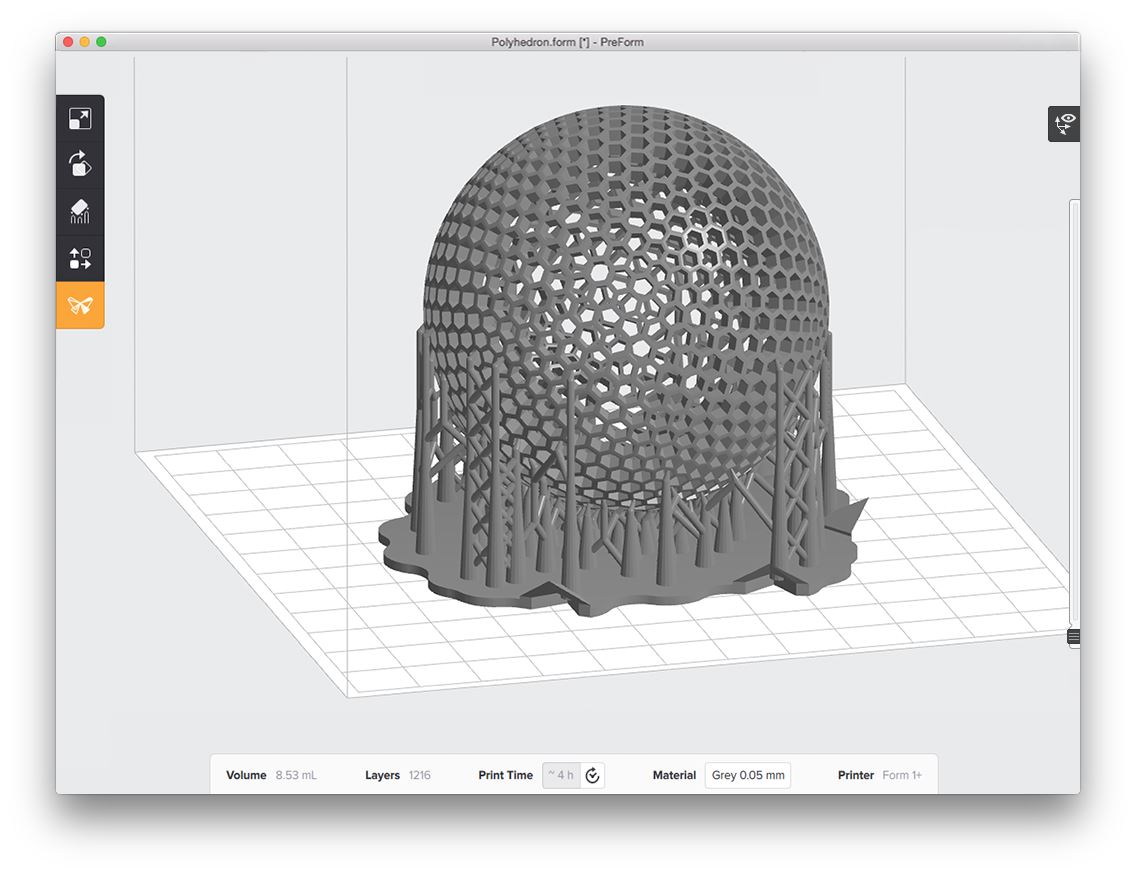Recalculate print time with refresh icon
The width and height of the screenshot is (1138, 876).
tap(593, 775)
